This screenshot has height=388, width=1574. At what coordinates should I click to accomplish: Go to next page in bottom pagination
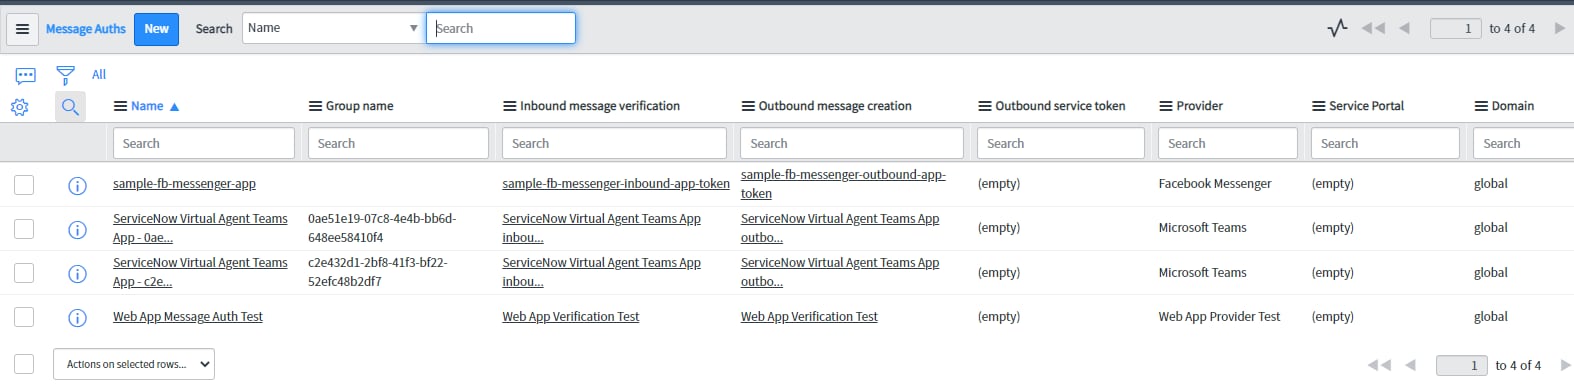(x=1565, y=365)
